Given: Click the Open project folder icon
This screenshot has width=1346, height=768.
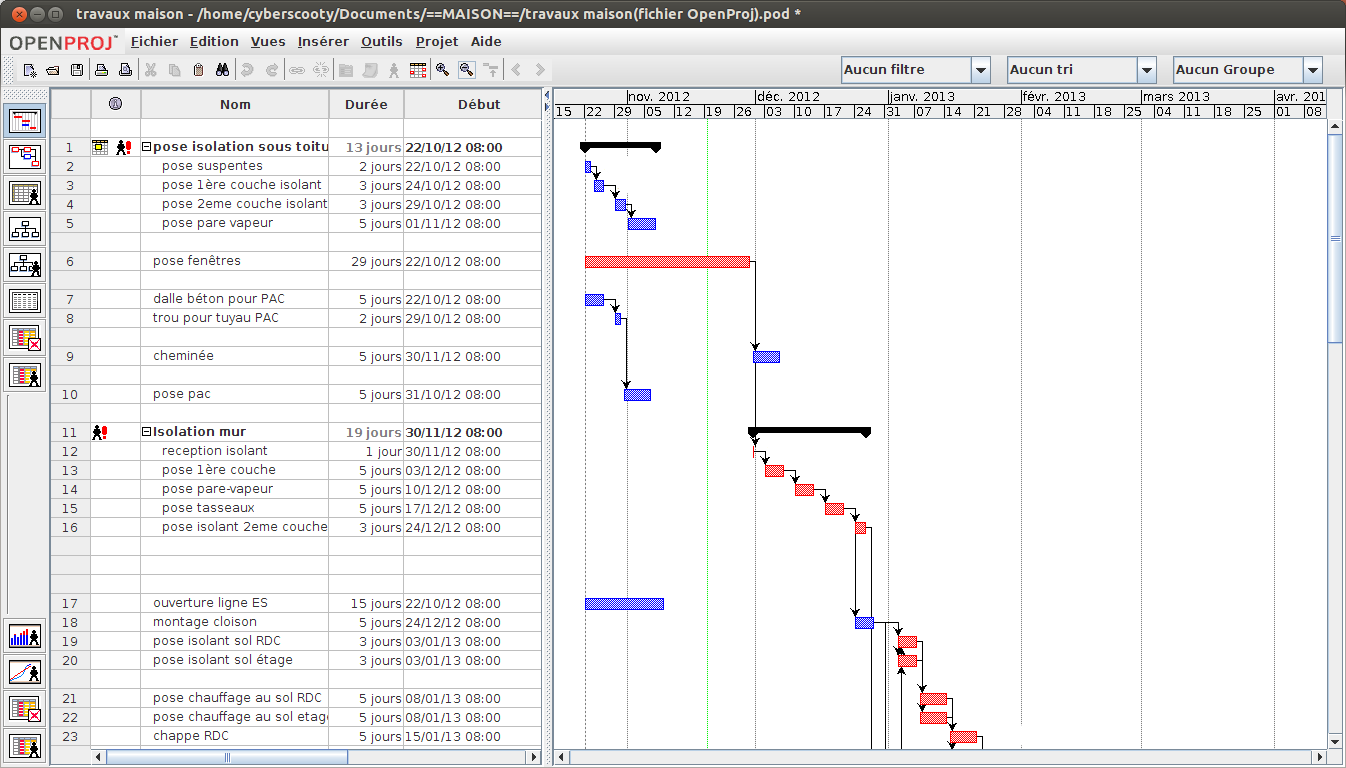Looking at the screenshot, I should click(x=53, y=70).
